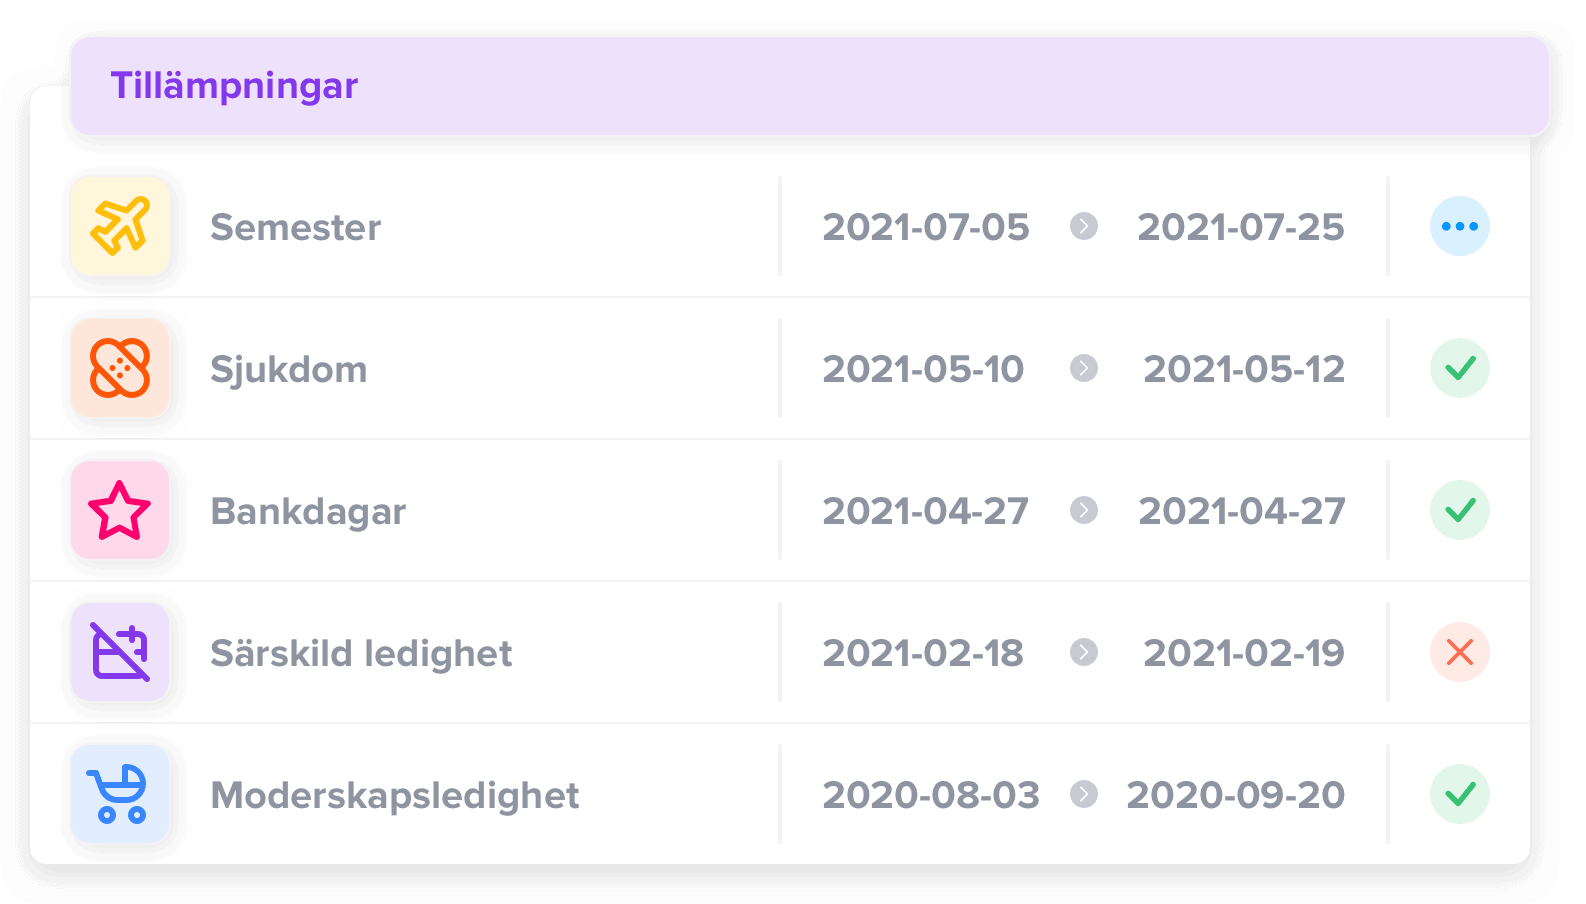Click the red X status for Särskild ledighet
This screenshot has height=904, width=1586.
pos(1460,652)
